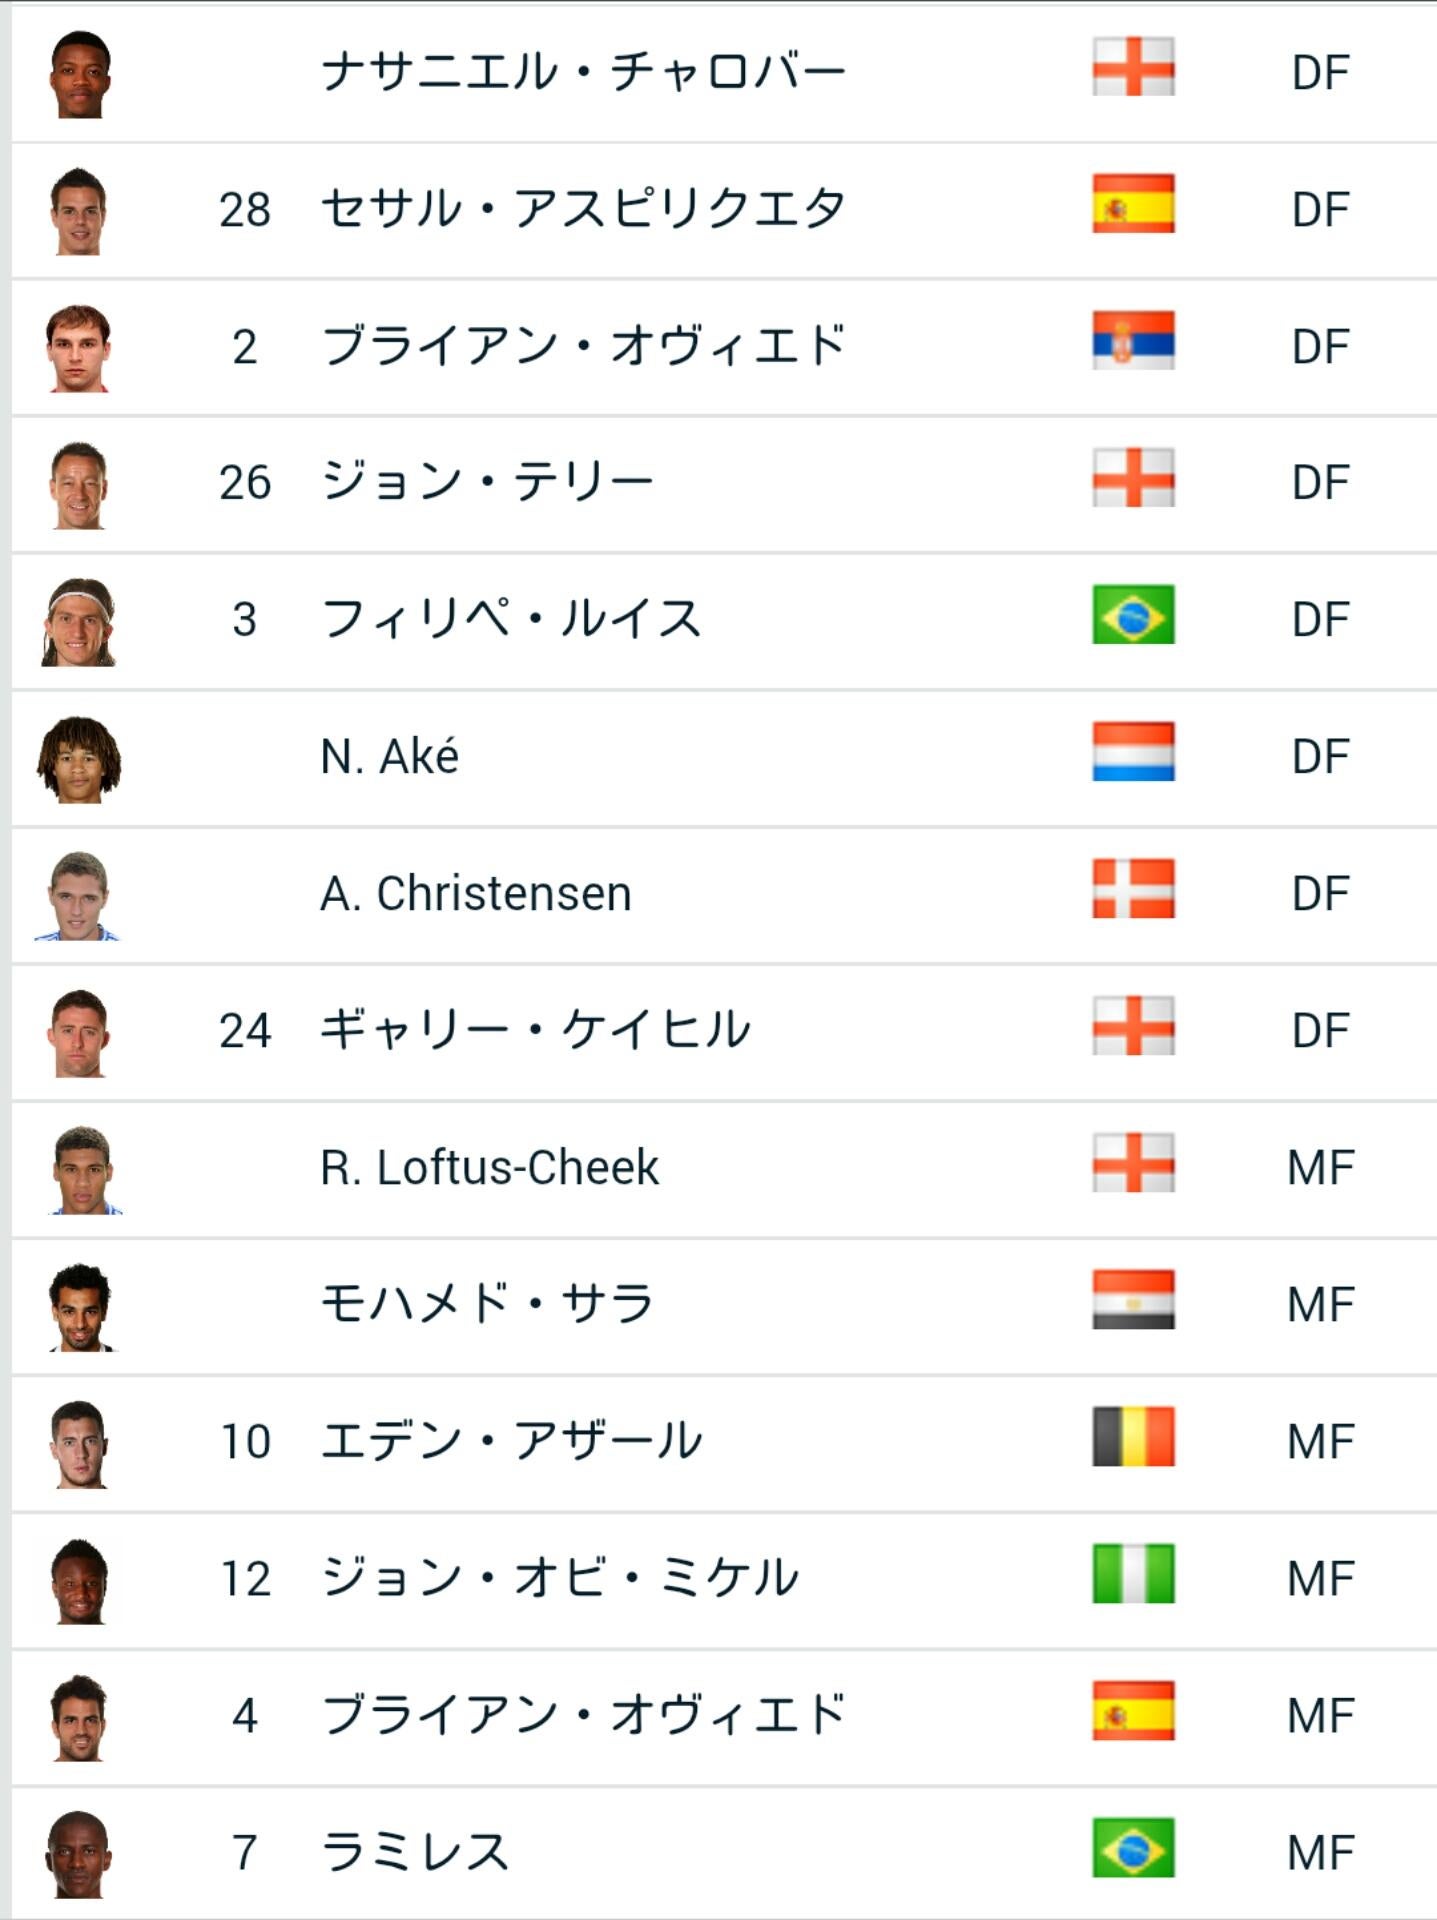
Task: Tap the Serbia flag in the number 2 row
Action: coord(1132,341)
